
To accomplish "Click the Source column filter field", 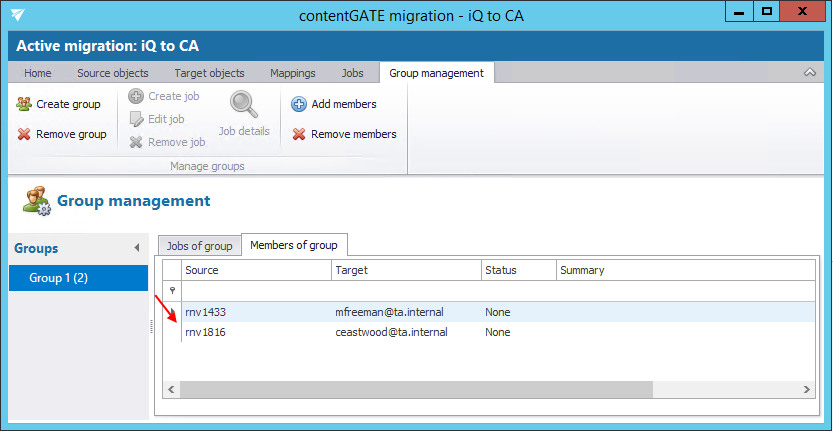I will coord(256,291).
